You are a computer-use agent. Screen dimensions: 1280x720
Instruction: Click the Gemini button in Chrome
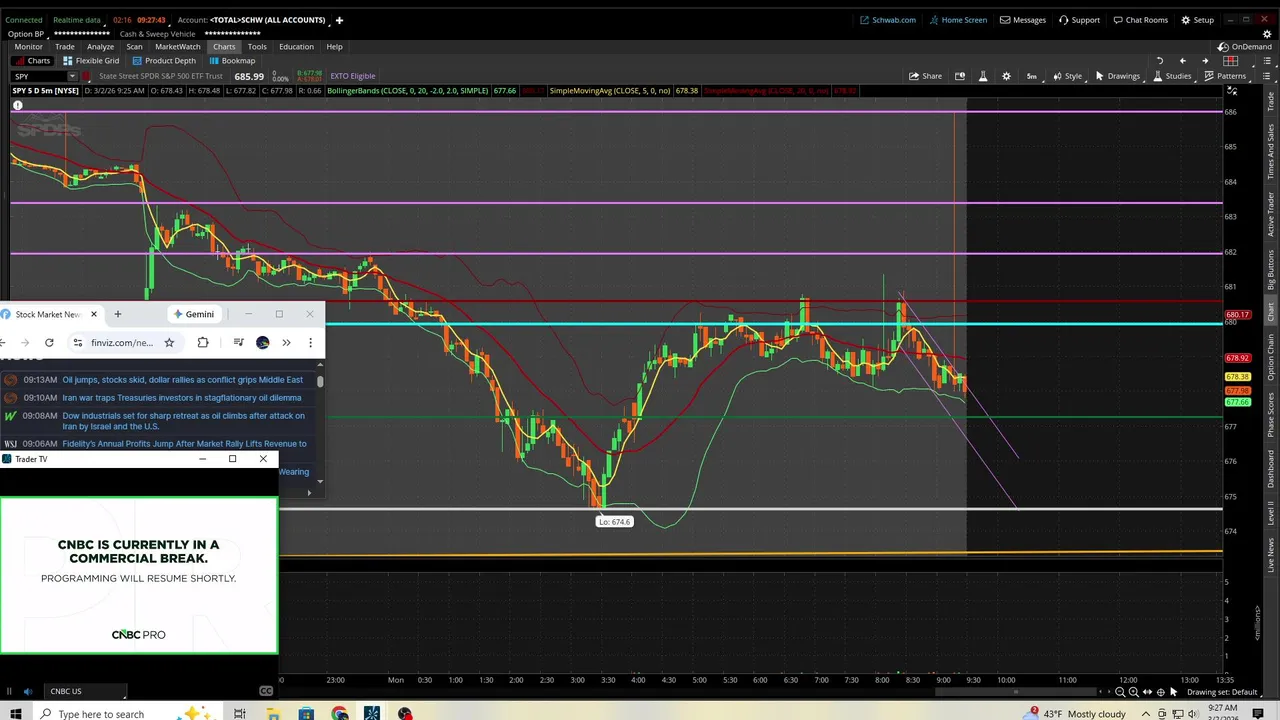click(194, 314)
